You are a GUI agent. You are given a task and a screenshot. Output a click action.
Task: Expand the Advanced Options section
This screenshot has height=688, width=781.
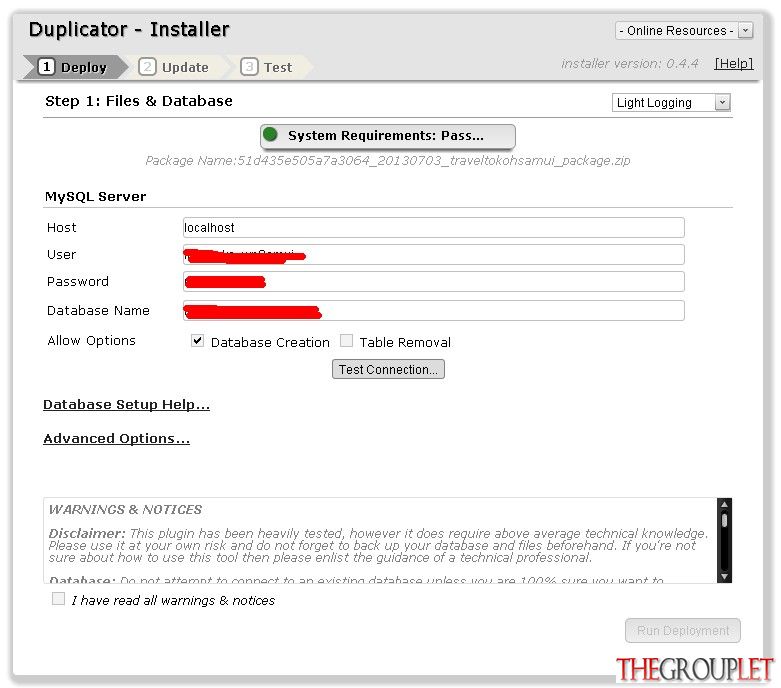(117, 438)
